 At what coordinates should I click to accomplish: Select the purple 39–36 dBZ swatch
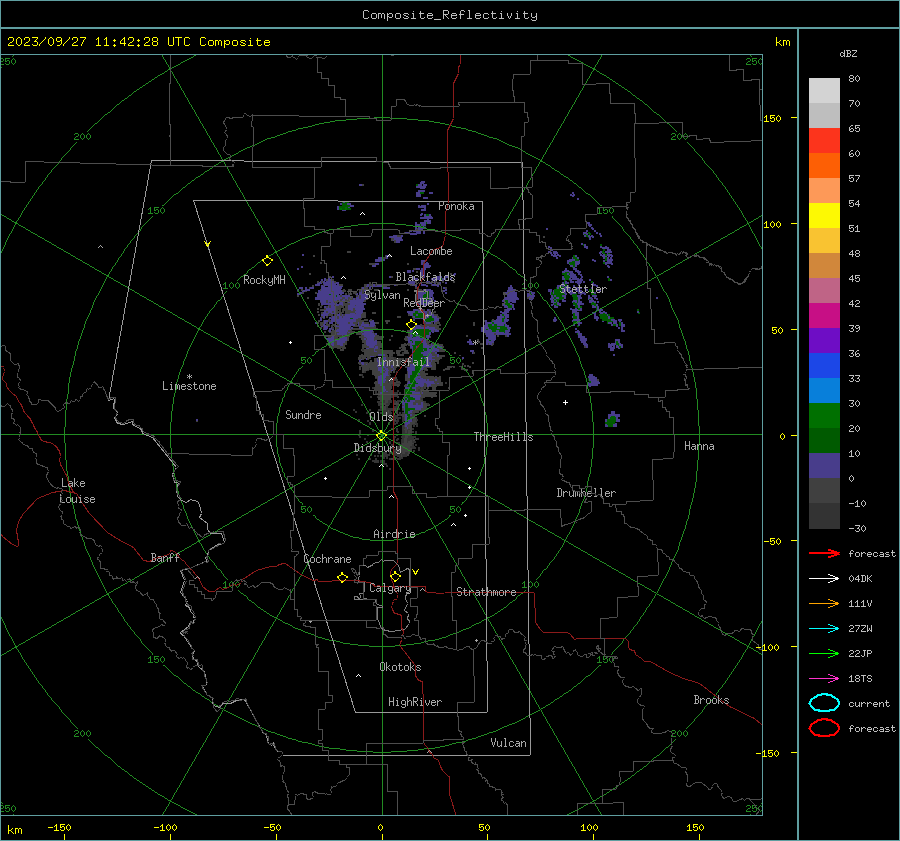[x=824, y=340]
